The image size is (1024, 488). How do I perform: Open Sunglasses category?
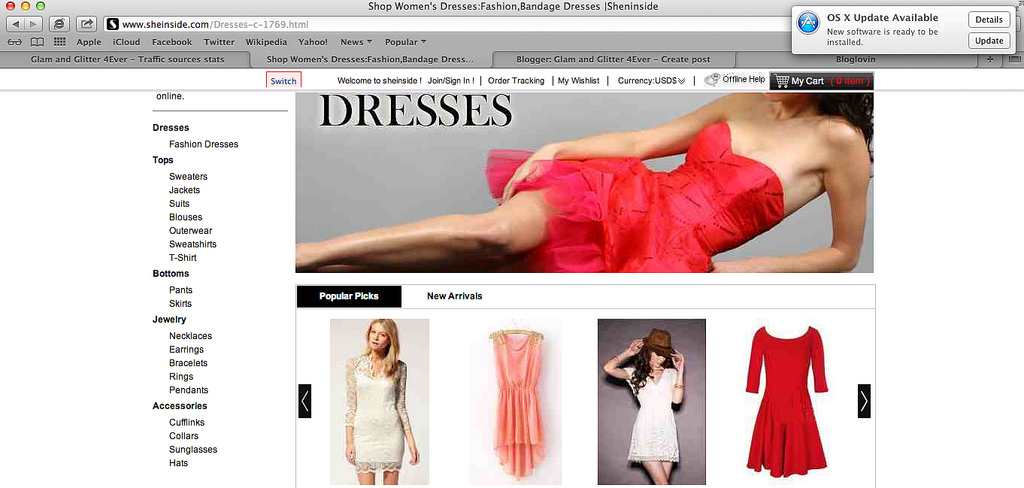193,449
